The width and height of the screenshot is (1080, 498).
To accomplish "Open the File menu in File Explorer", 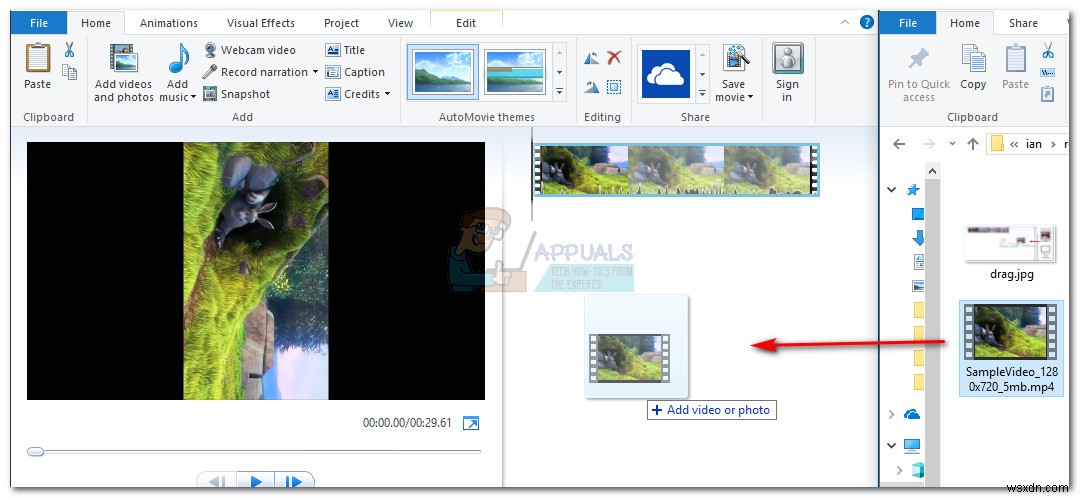I will 908,23.
